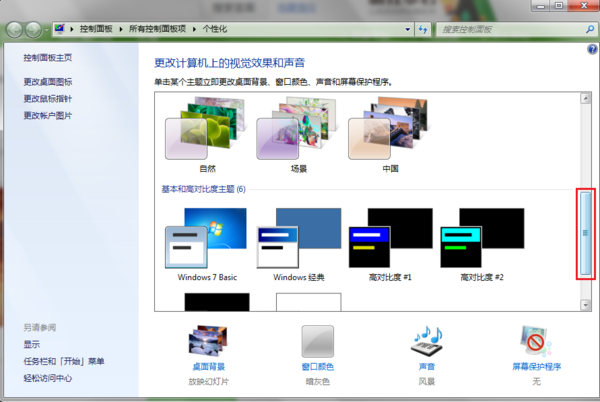Click the Forward navigation arrow

(x=33, y=29)
